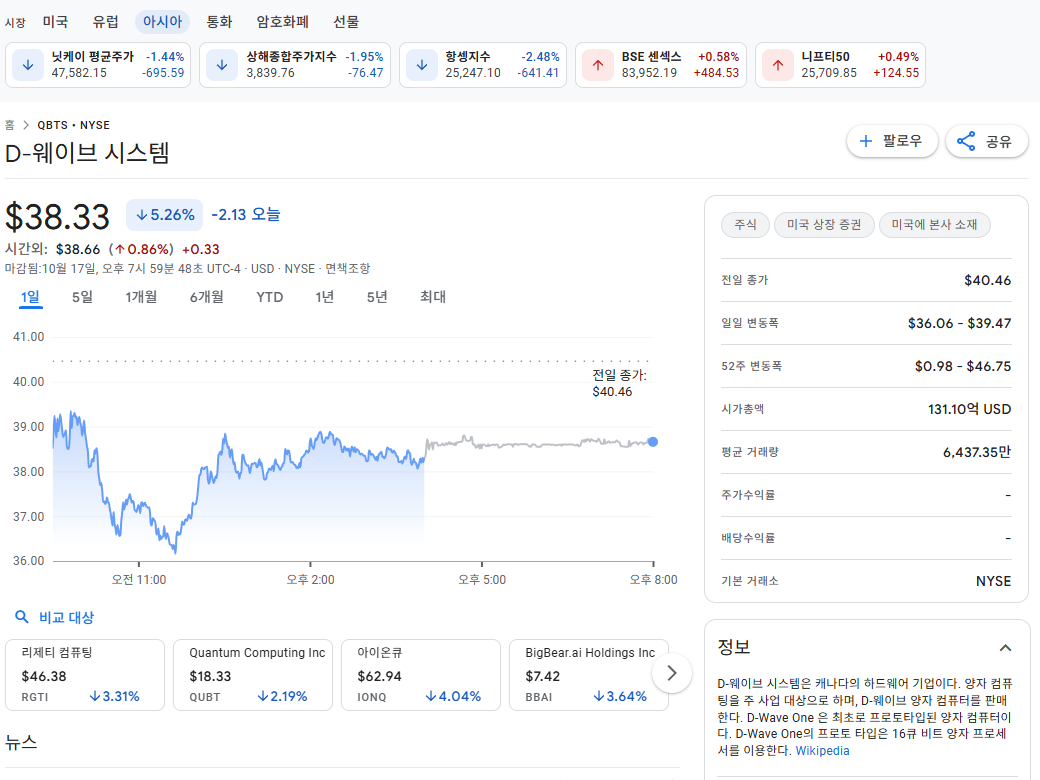The image size is (1040, 780).
Task: Switch to the 미국 market tab
Action: click(55, 22)
